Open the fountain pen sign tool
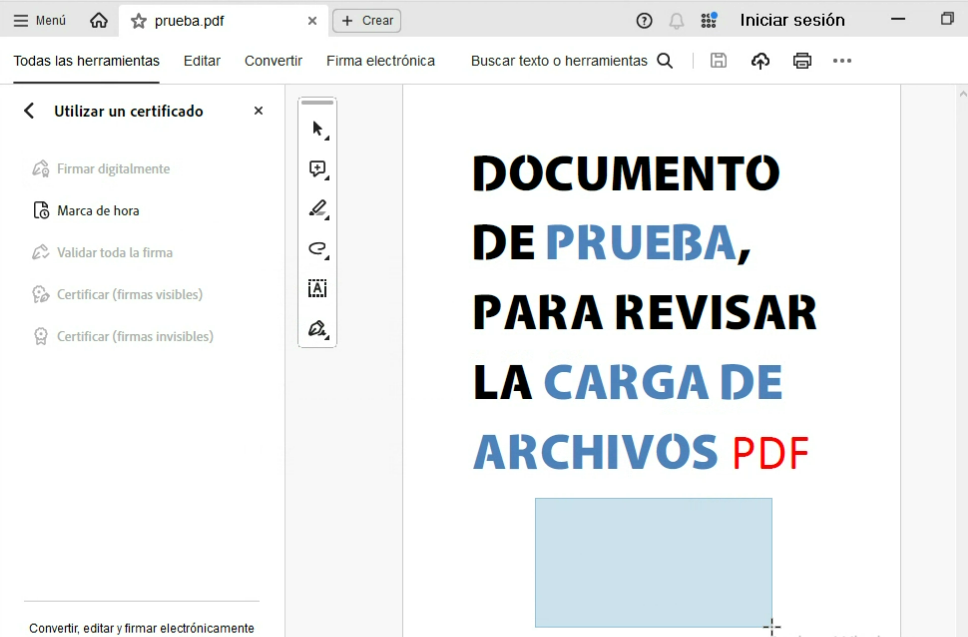Viewport: 968px width, 637px height. point(318,328)
